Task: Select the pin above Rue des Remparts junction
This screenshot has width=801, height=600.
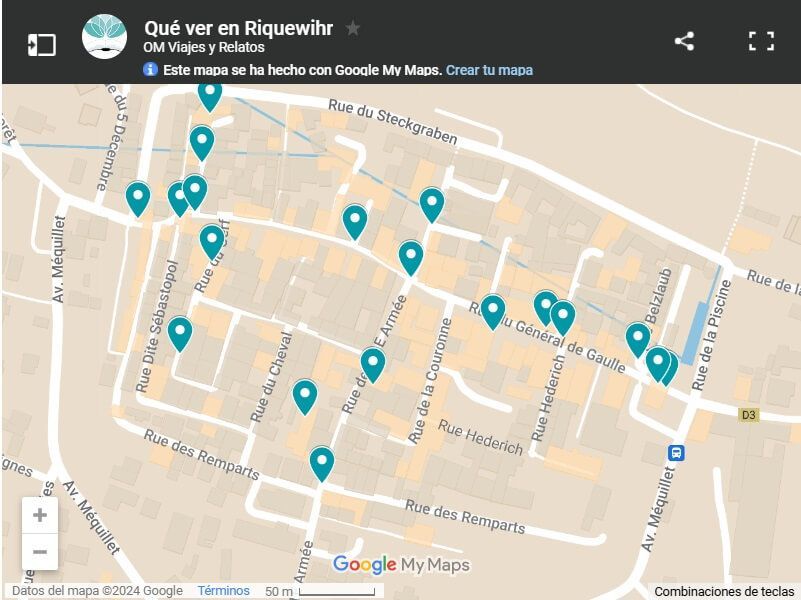Action: click(322, 464)
